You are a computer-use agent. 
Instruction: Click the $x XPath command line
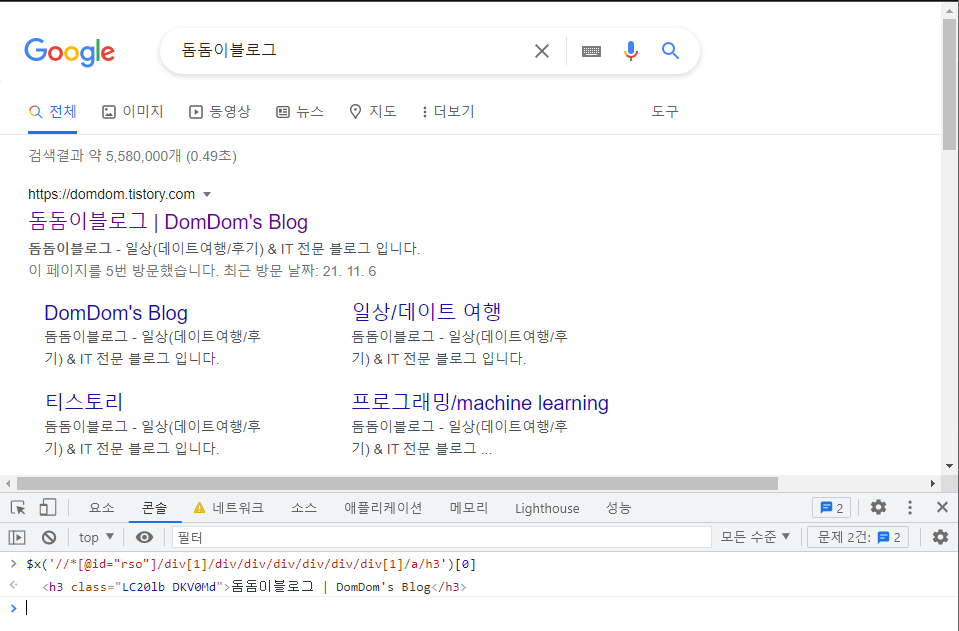click(251, 564)
